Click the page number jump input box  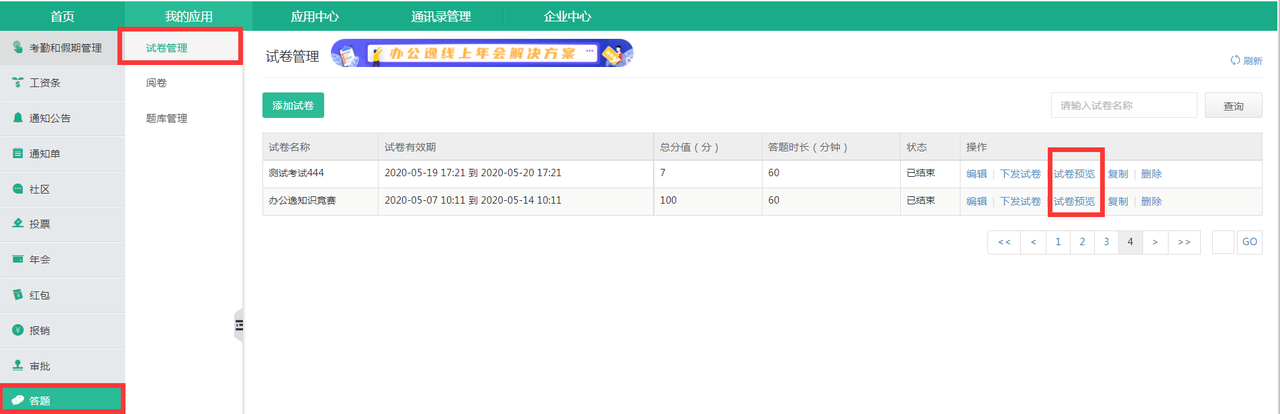(1223, 242)
